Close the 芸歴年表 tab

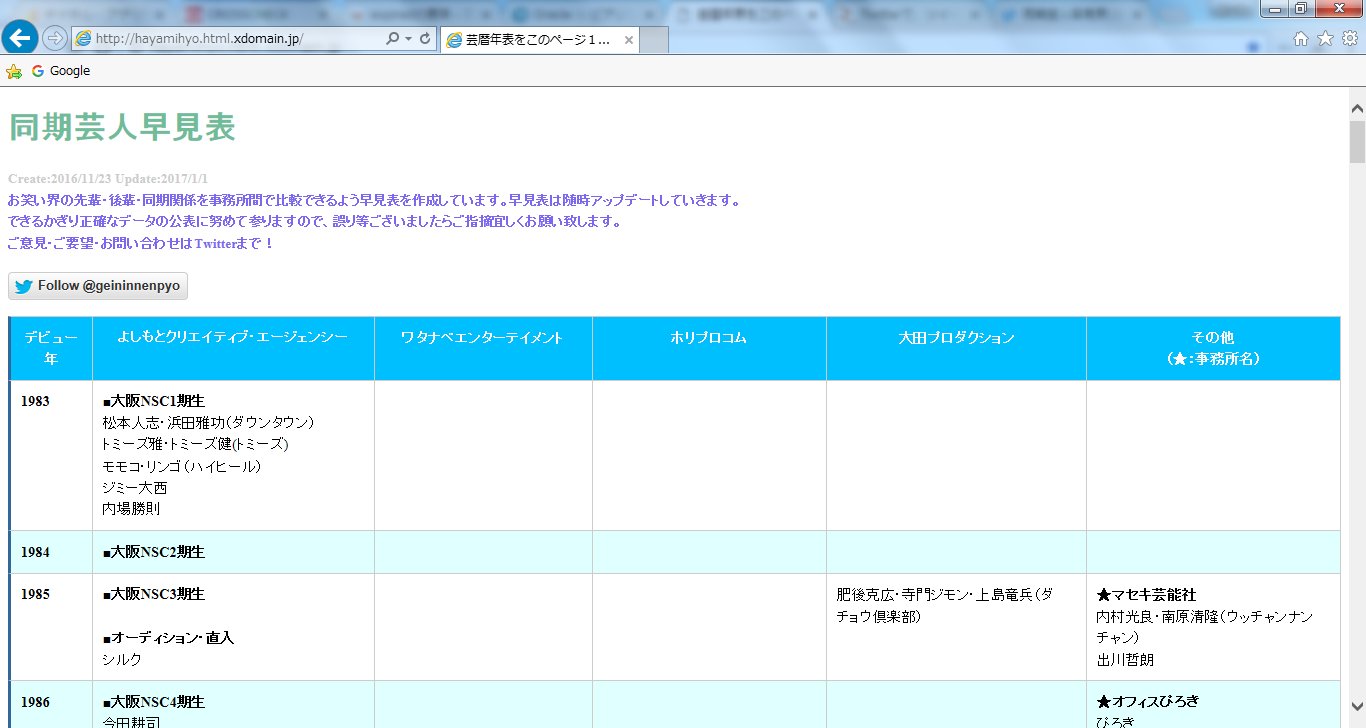(x=628, y=41)
